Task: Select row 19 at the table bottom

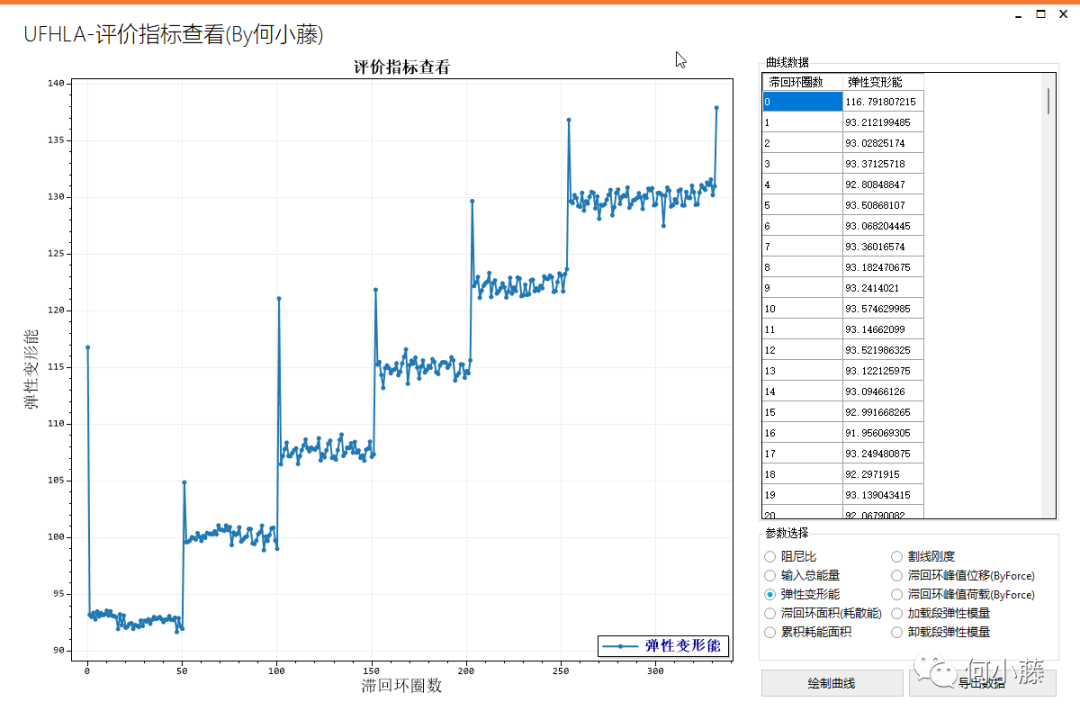Action: click(840, 495)
